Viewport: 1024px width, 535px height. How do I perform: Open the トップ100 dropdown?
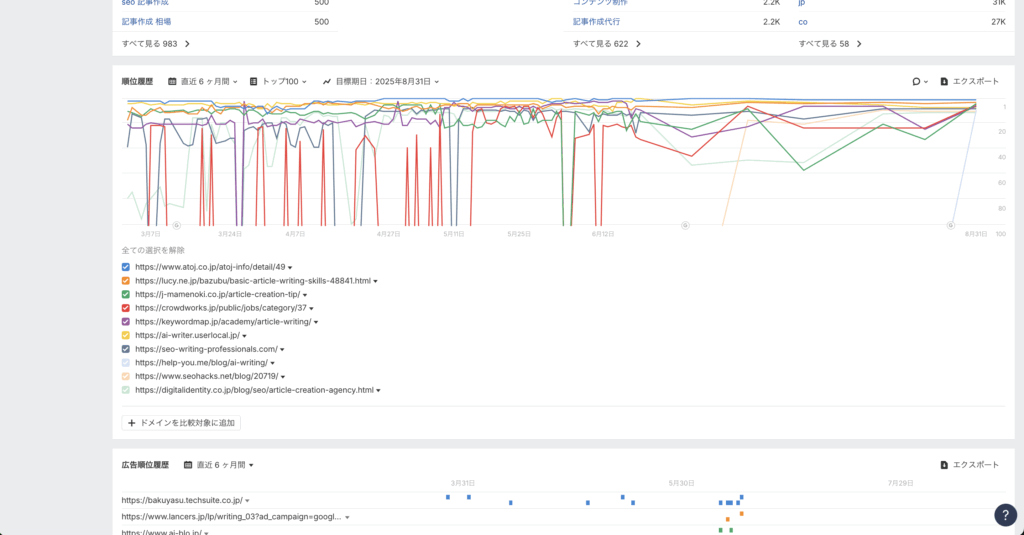point(278,82)
